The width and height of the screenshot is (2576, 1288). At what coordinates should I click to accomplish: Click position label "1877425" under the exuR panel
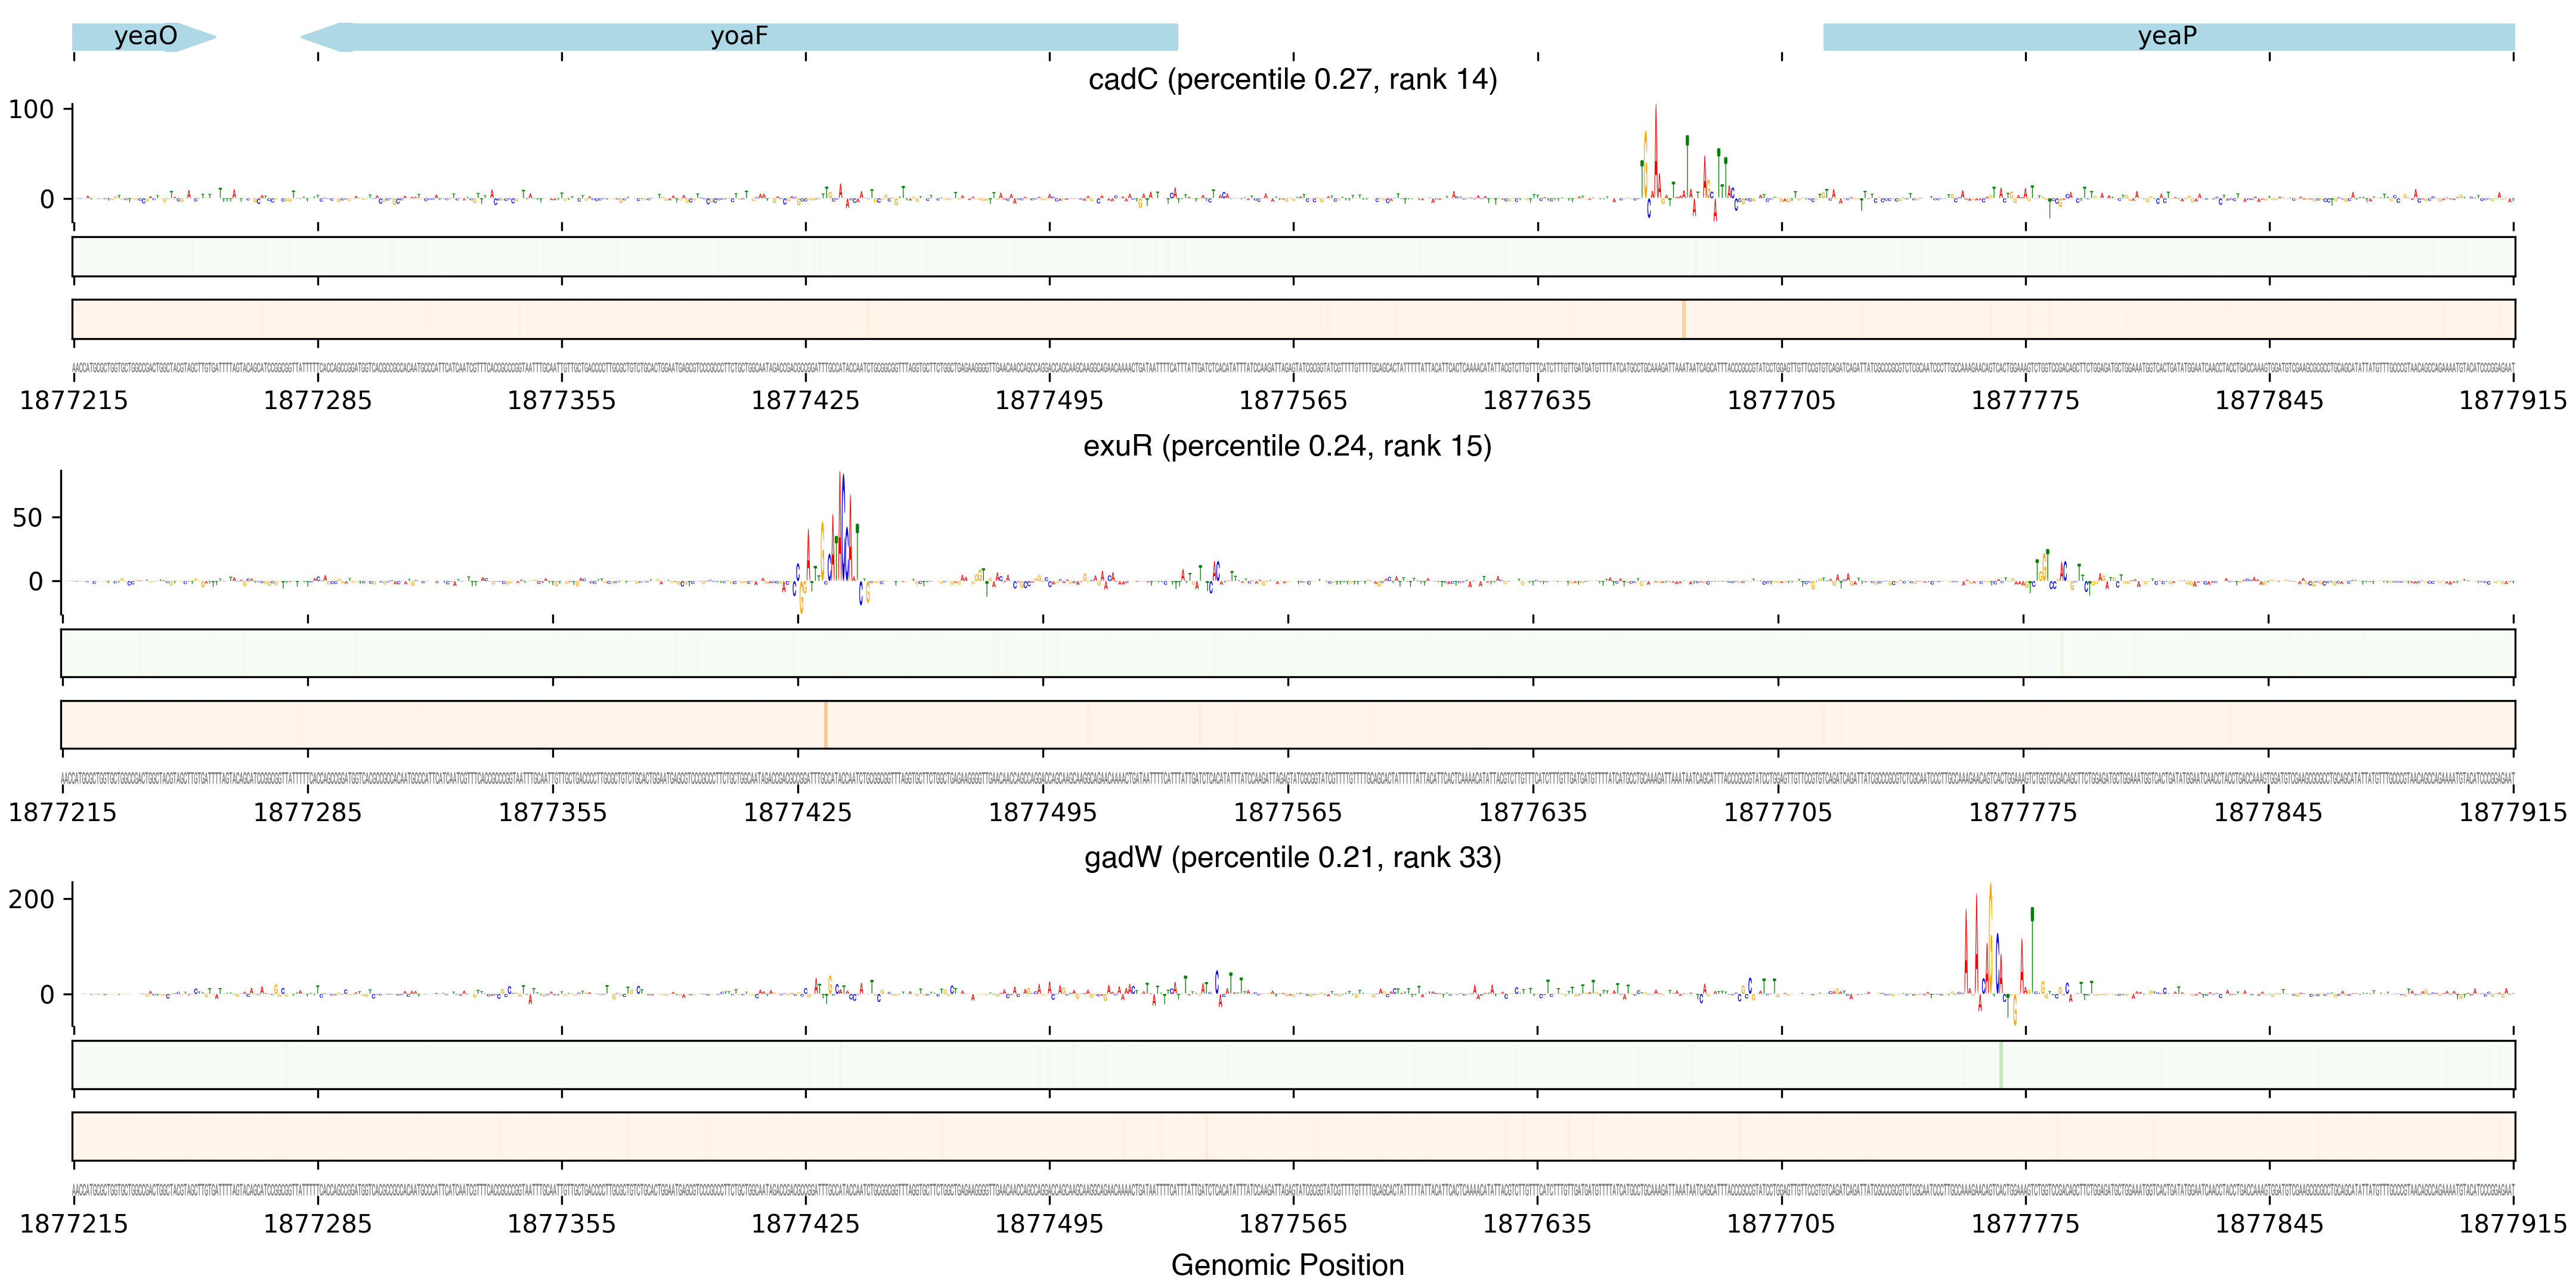tap(798, 813)
